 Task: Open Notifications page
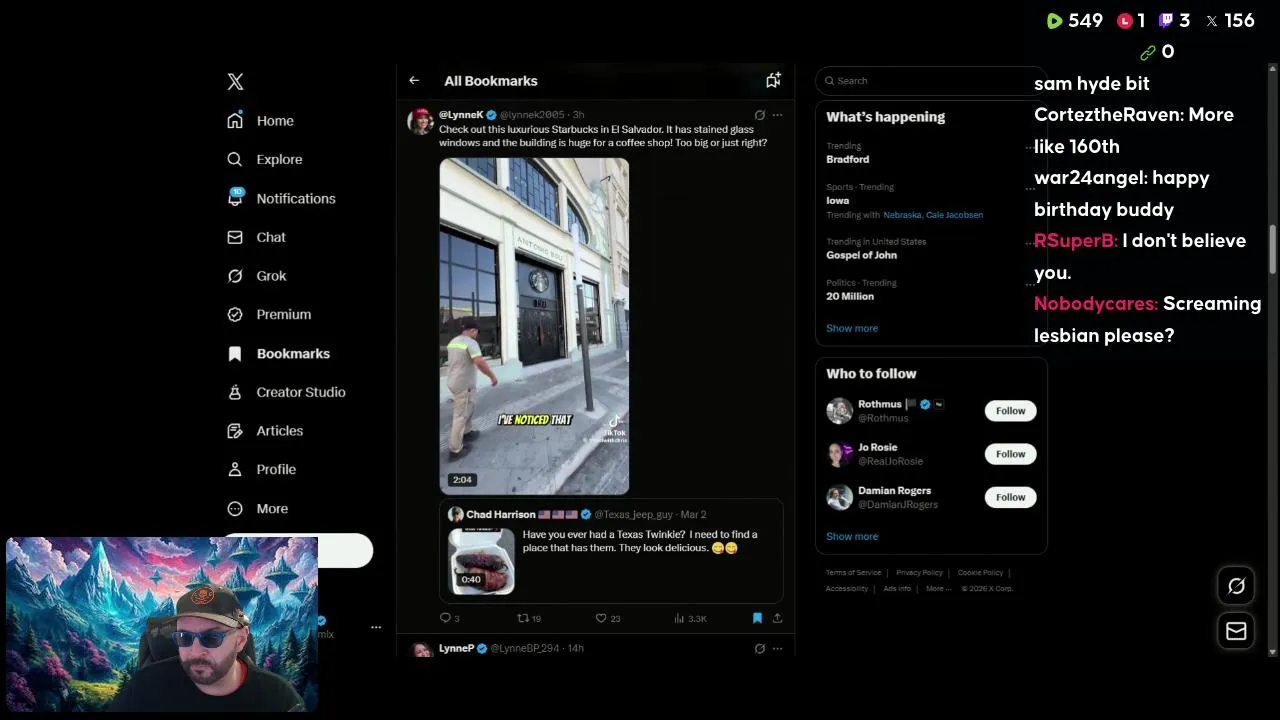(281, 198)
